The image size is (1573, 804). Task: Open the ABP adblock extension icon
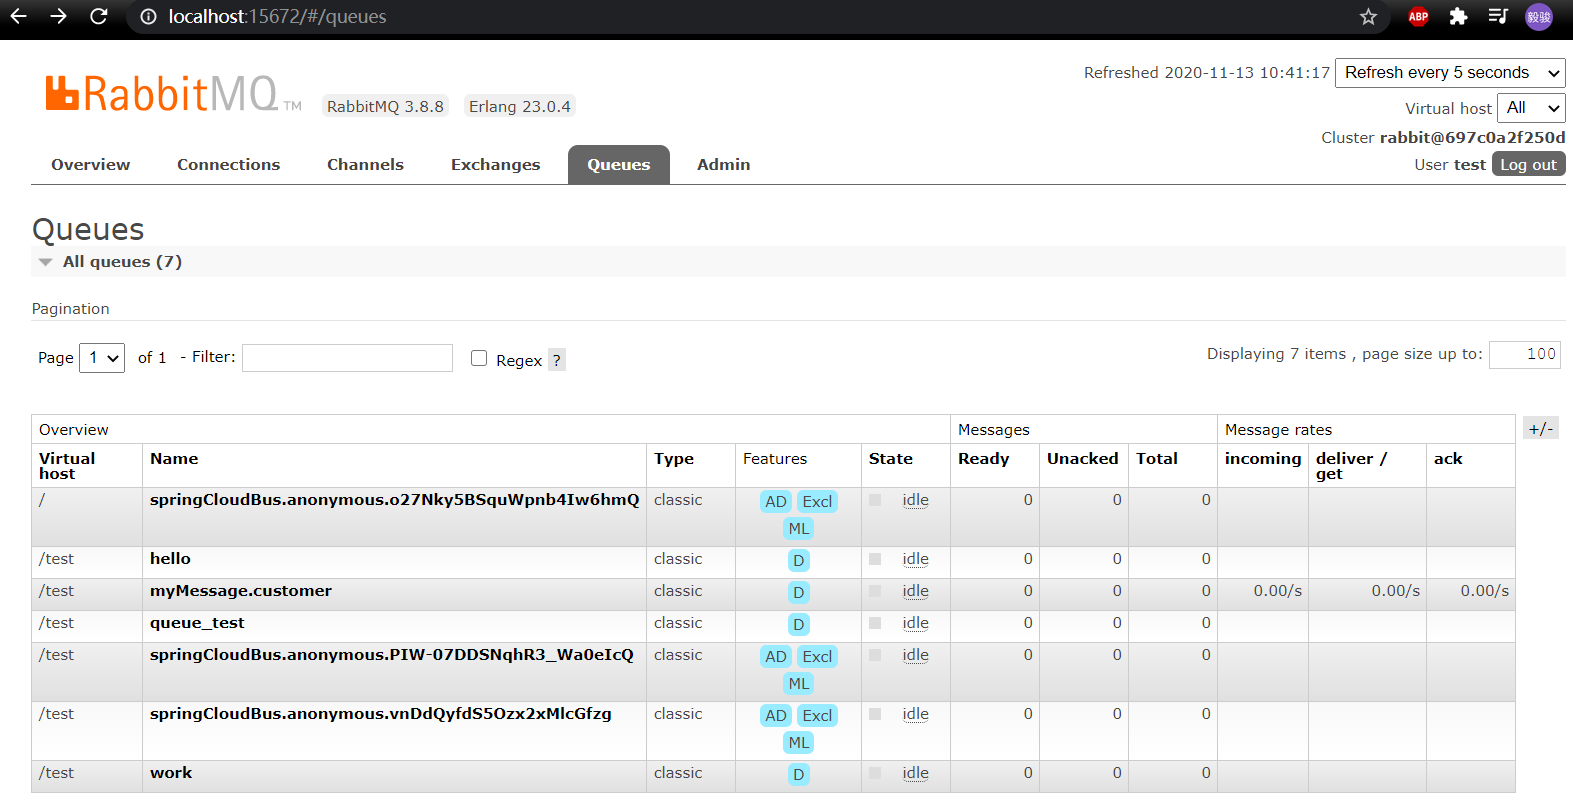point(1418,16)
